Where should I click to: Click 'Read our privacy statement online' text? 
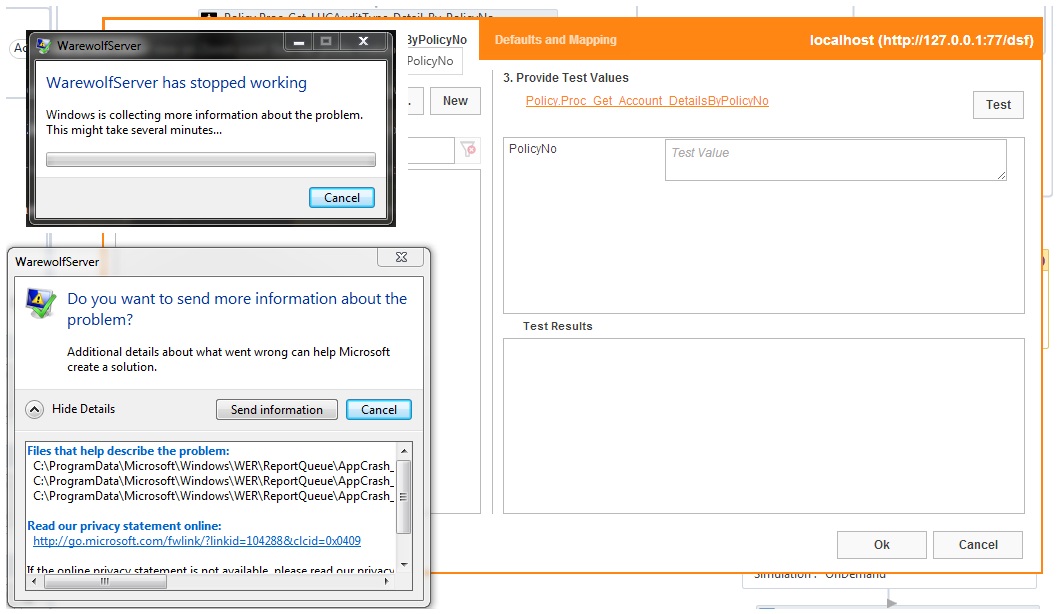pos(125,526)
